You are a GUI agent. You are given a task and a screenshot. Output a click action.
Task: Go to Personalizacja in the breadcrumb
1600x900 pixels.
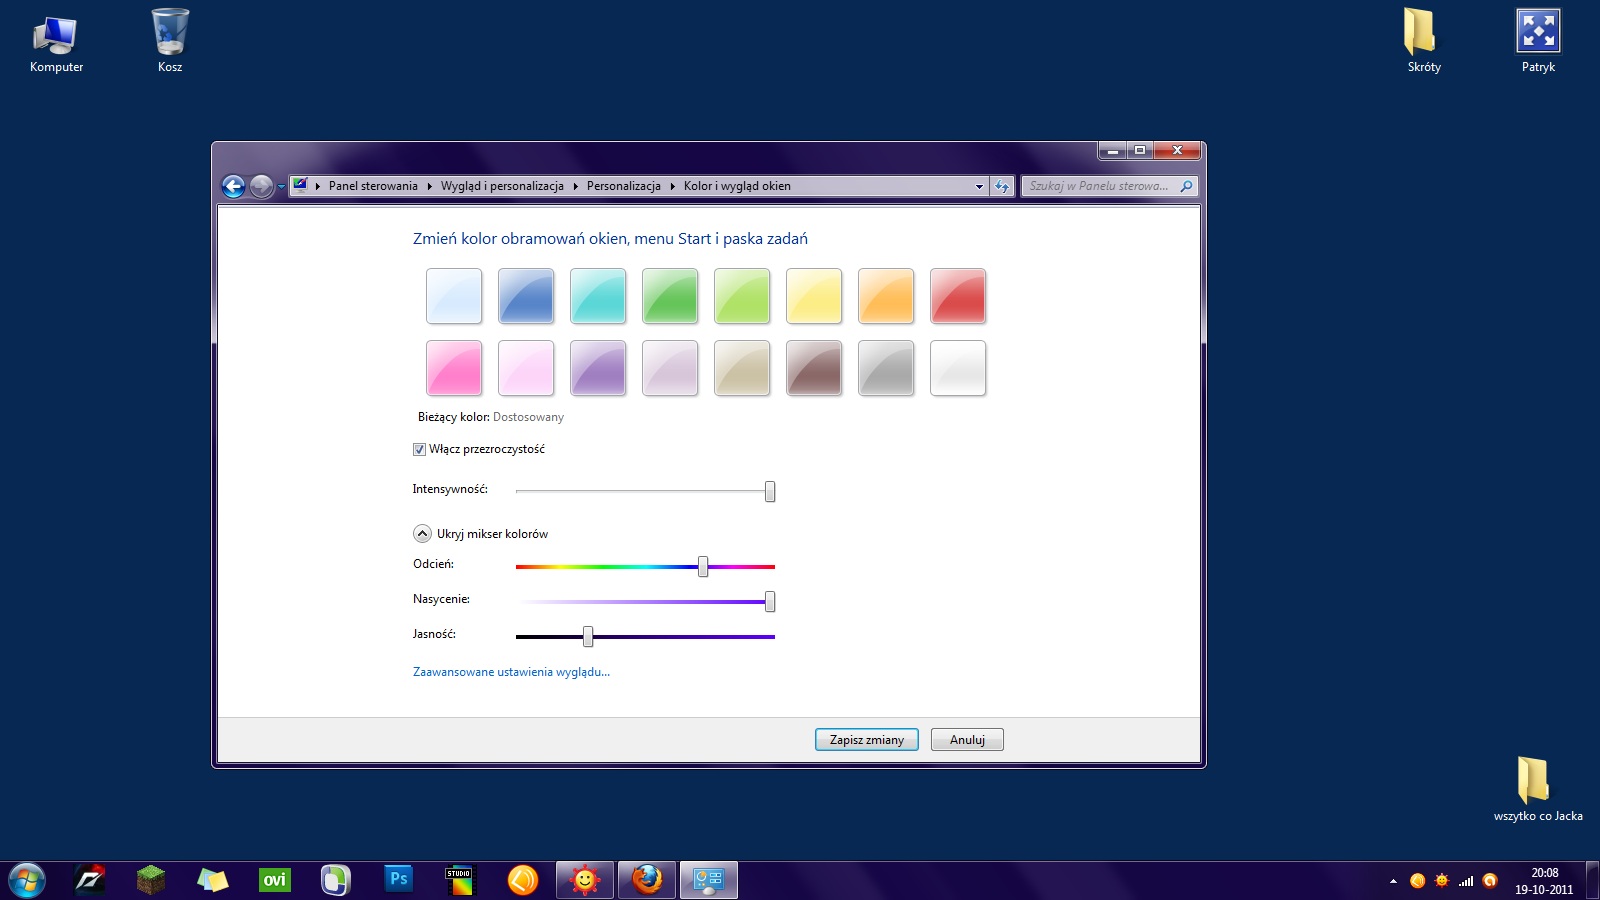coord(623,186)
